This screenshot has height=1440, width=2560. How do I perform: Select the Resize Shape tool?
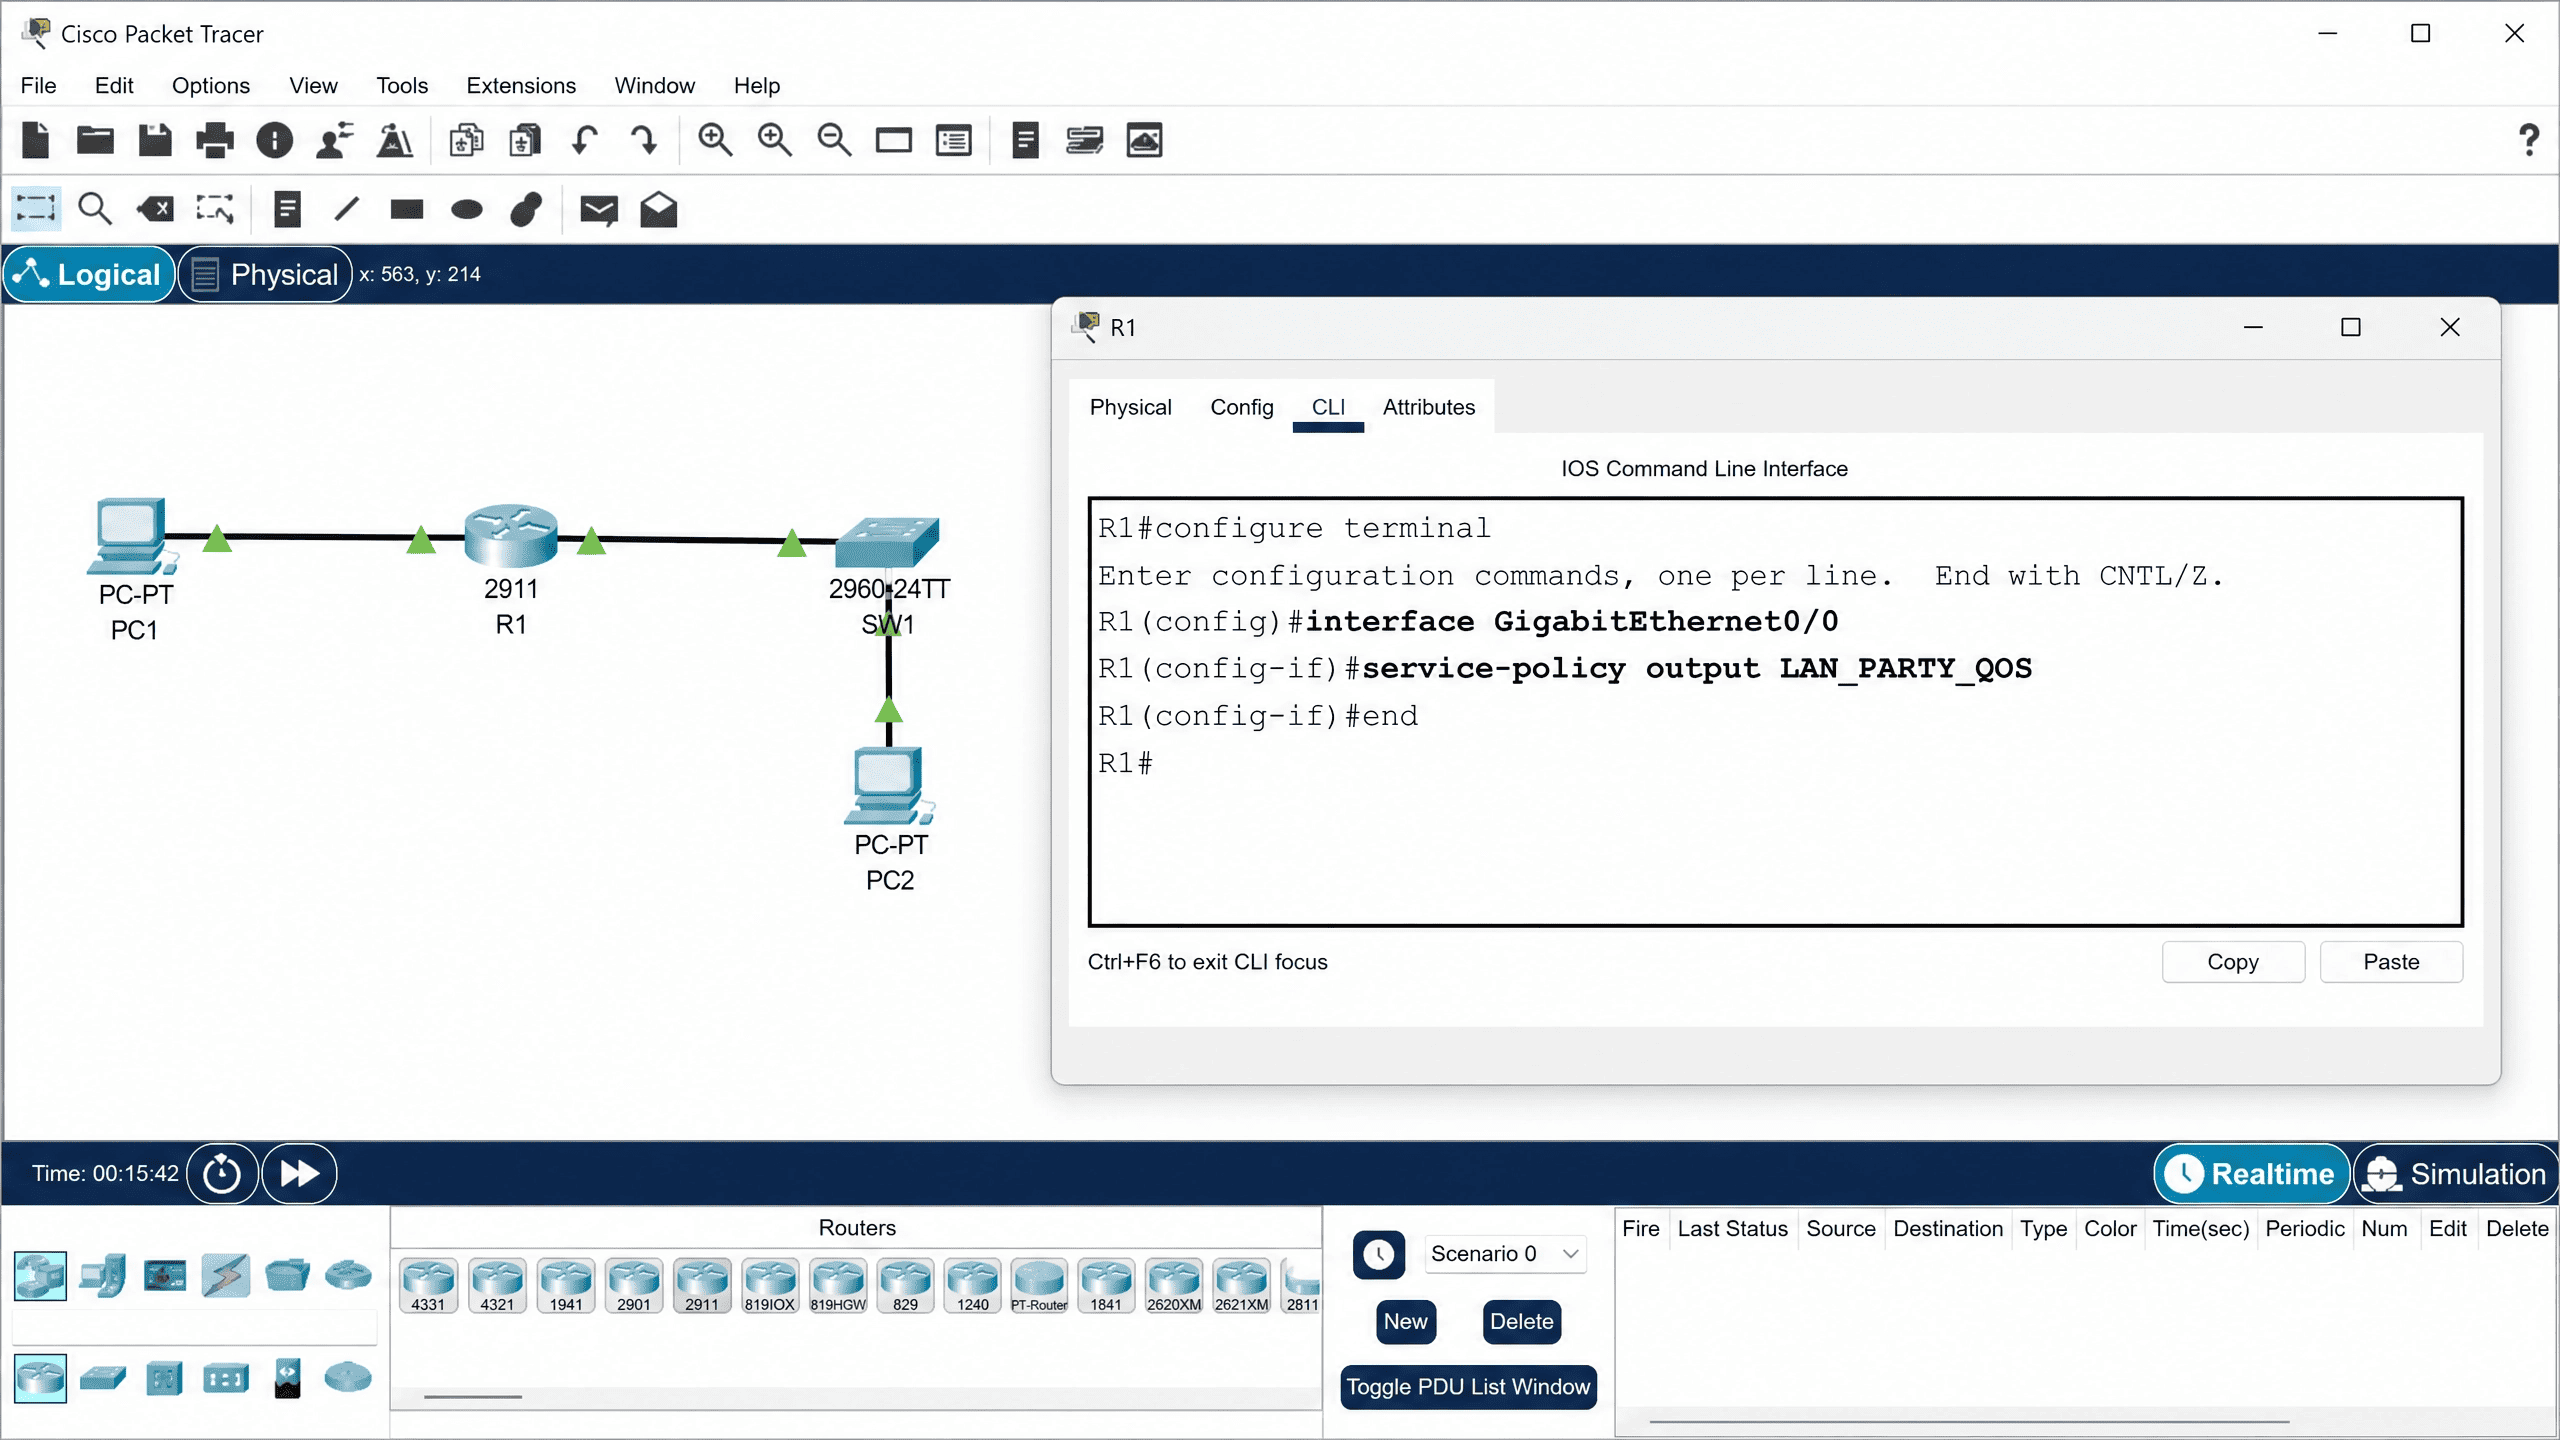coord(215,209)
